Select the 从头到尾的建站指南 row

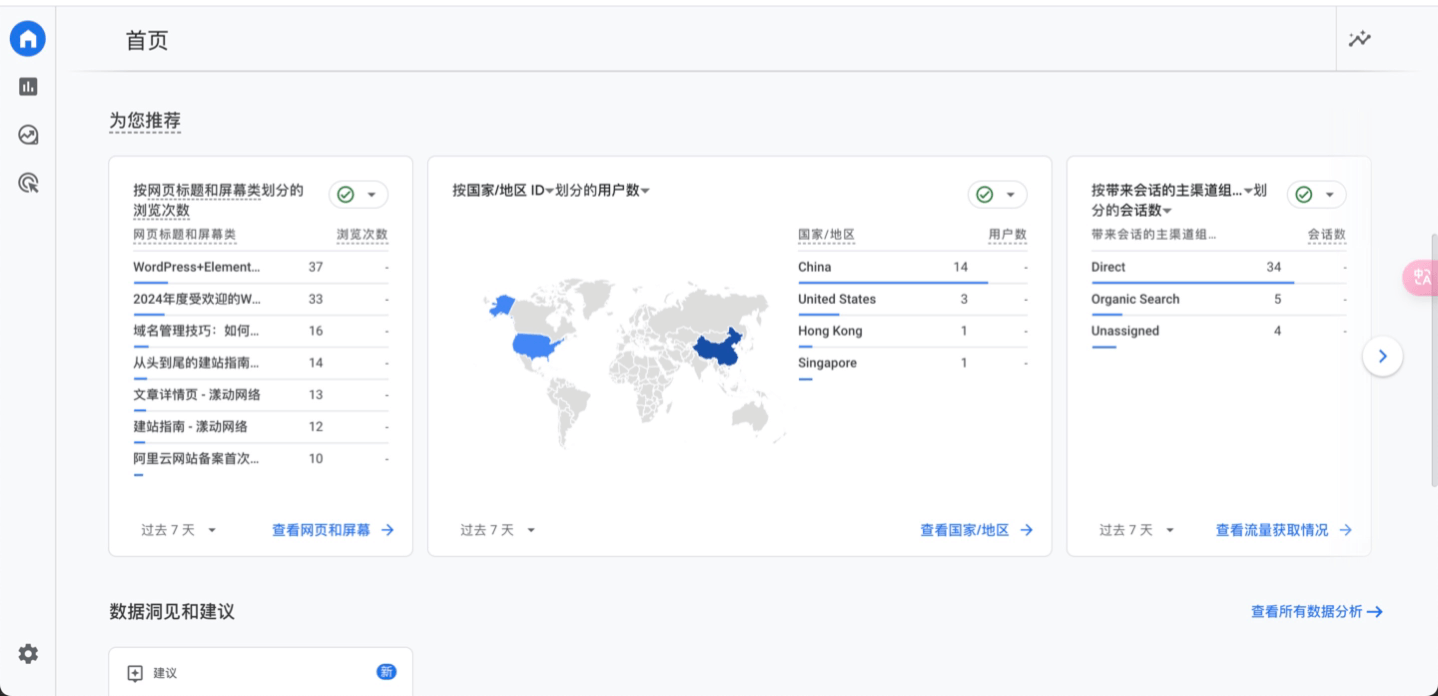[261, 364]
